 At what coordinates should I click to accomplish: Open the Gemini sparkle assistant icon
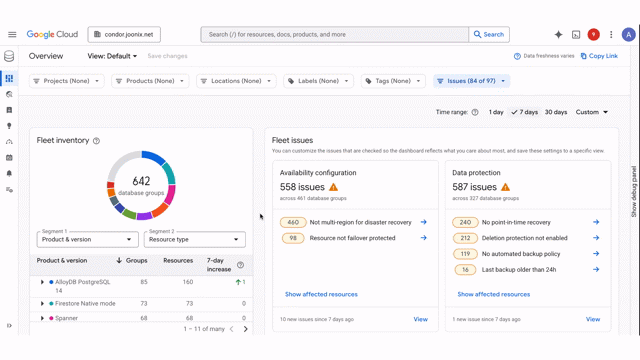coord(558,35)
